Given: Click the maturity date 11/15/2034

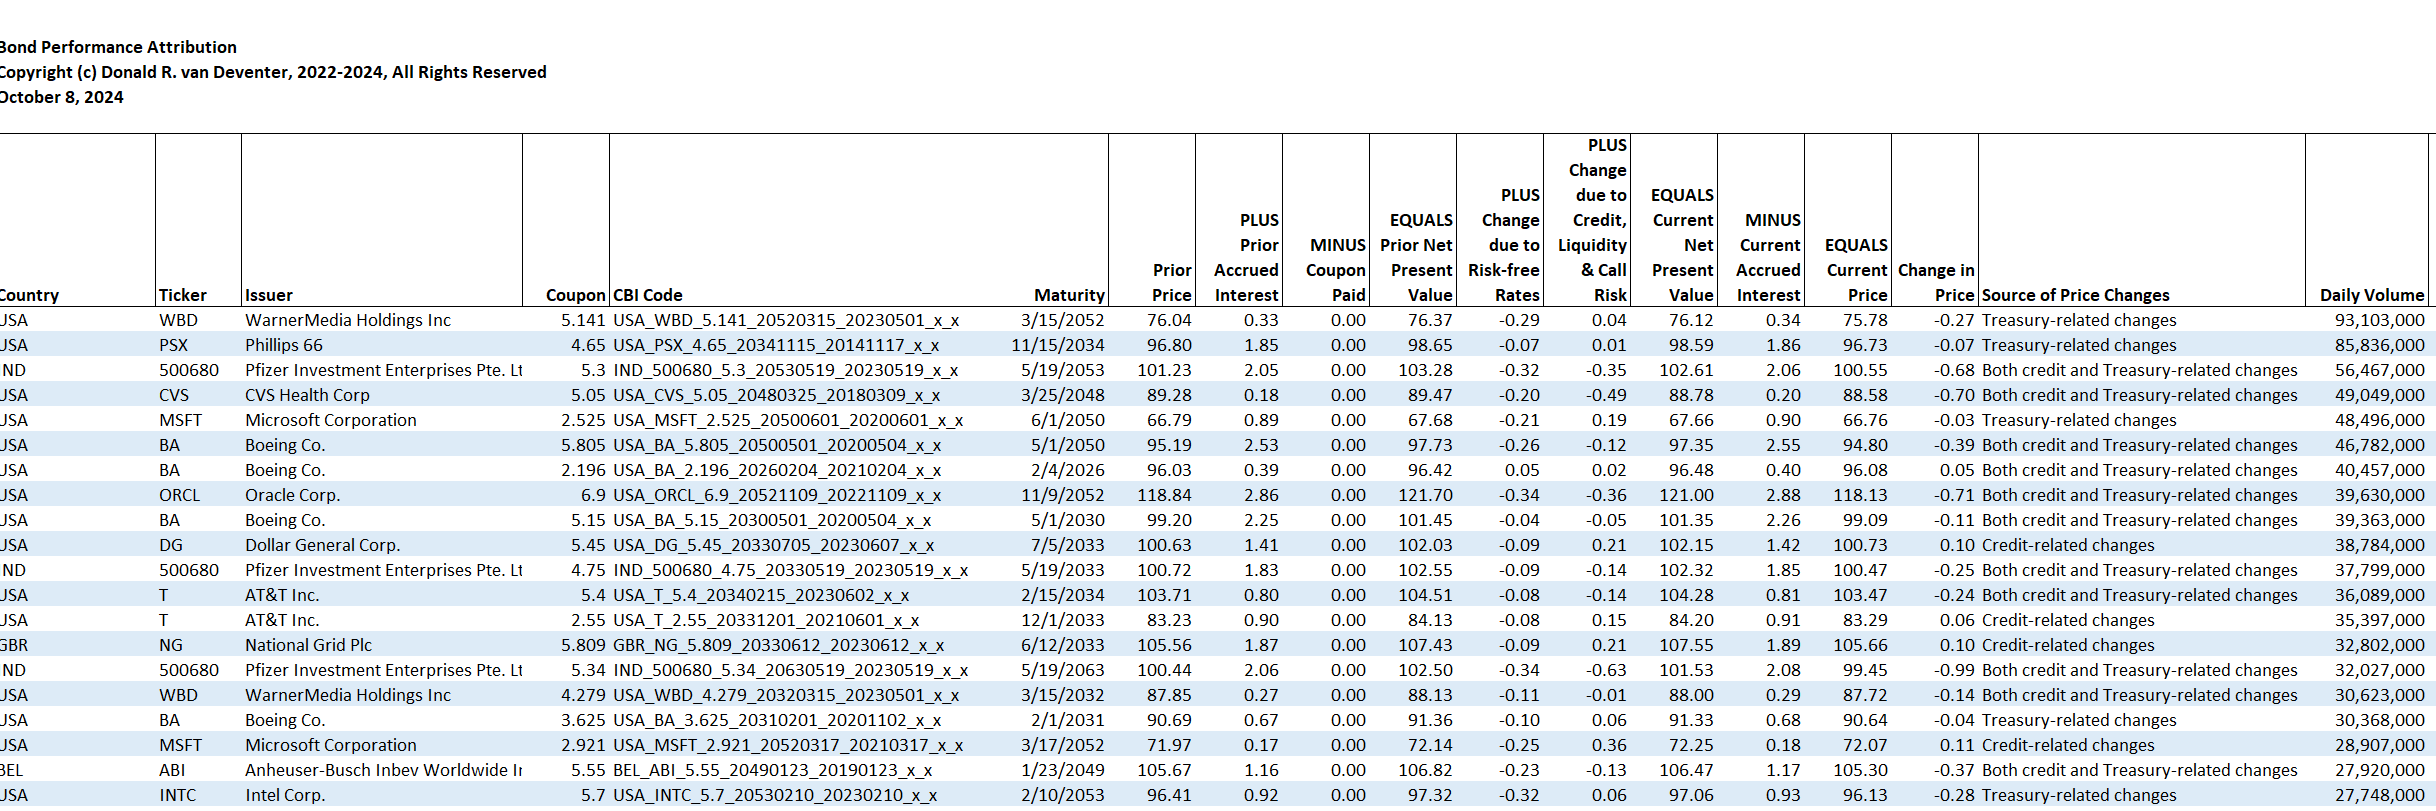Looking at the screenshot, I should tap(1058, 345).
